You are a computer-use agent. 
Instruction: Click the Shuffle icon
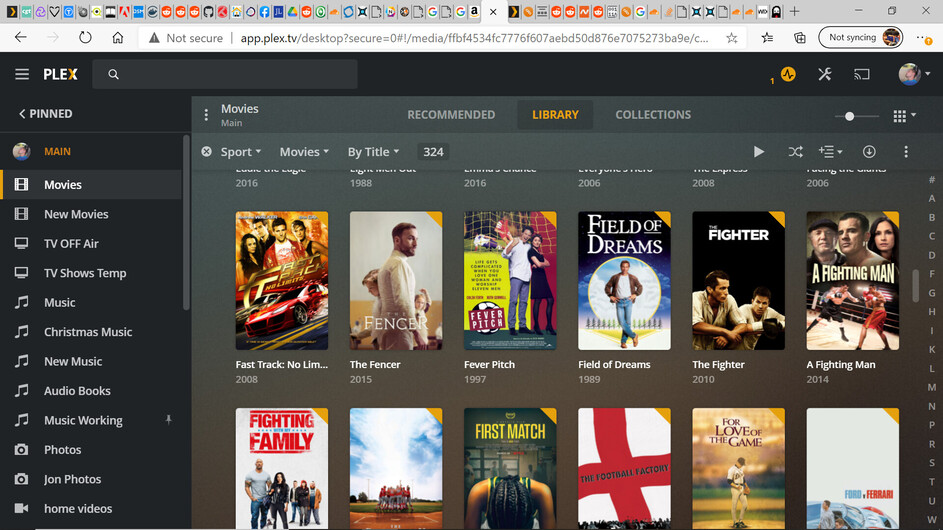coord(795,152)
